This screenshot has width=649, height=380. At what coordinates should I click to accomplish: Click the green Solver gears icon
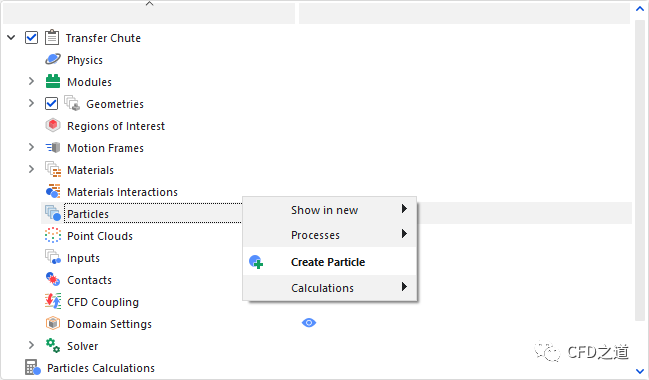(x=53, y=345)
